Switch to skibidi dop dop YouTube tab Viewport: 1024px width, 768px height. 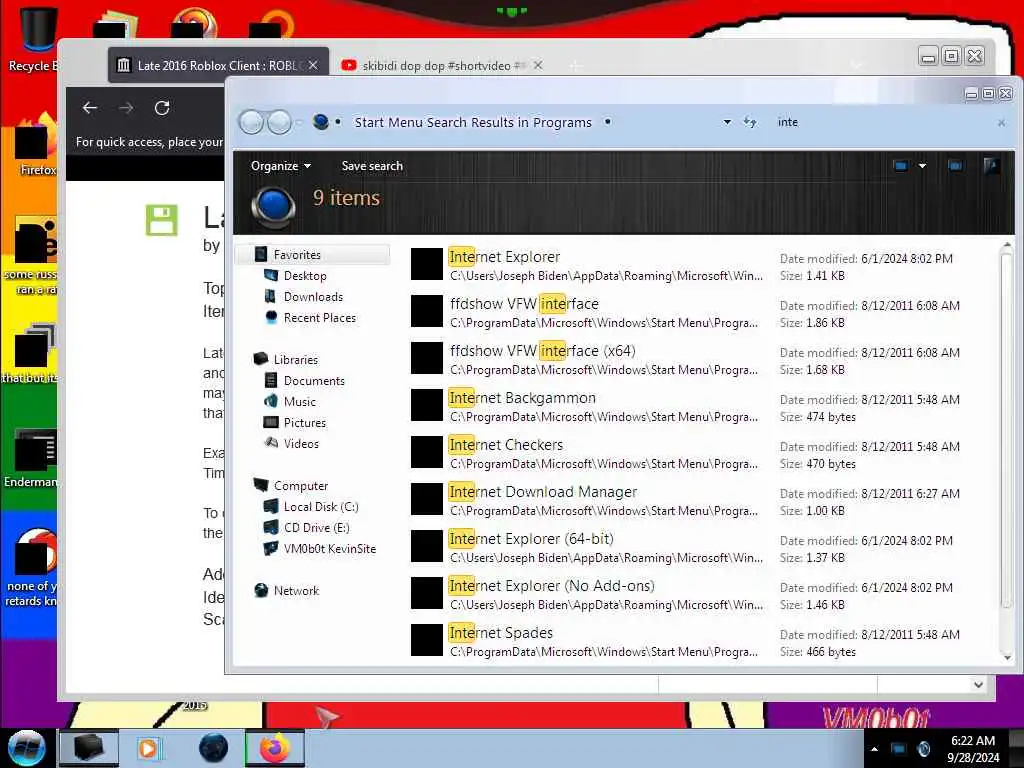pyautogui.click(x=443, y=65)
